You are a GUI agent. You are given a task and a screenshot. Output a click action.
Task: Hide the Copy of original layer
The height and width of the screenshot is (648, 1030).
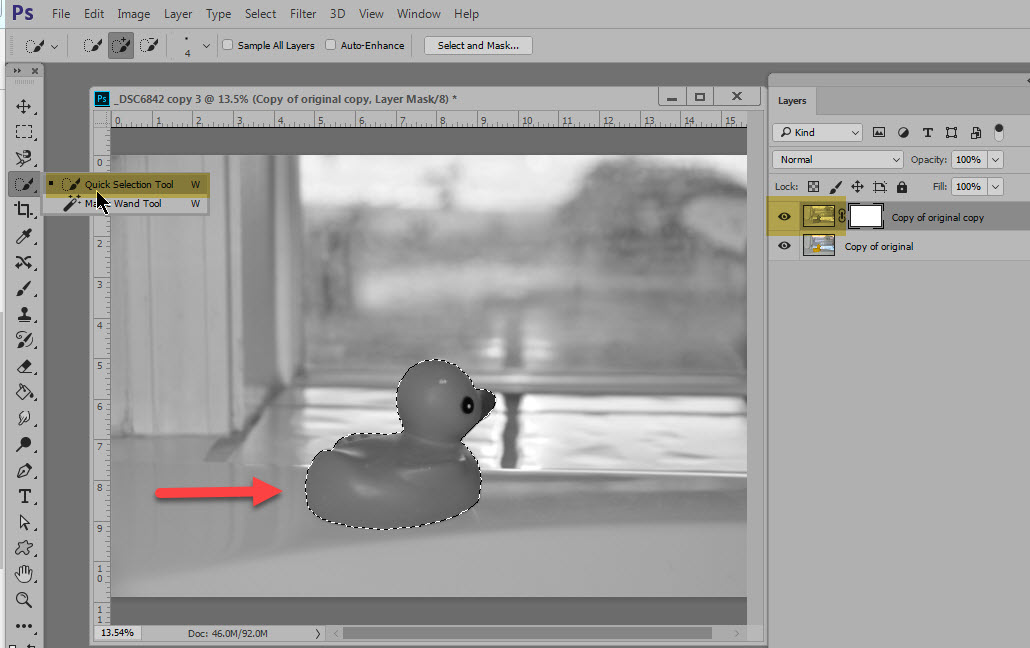click(x=784, y=246)
